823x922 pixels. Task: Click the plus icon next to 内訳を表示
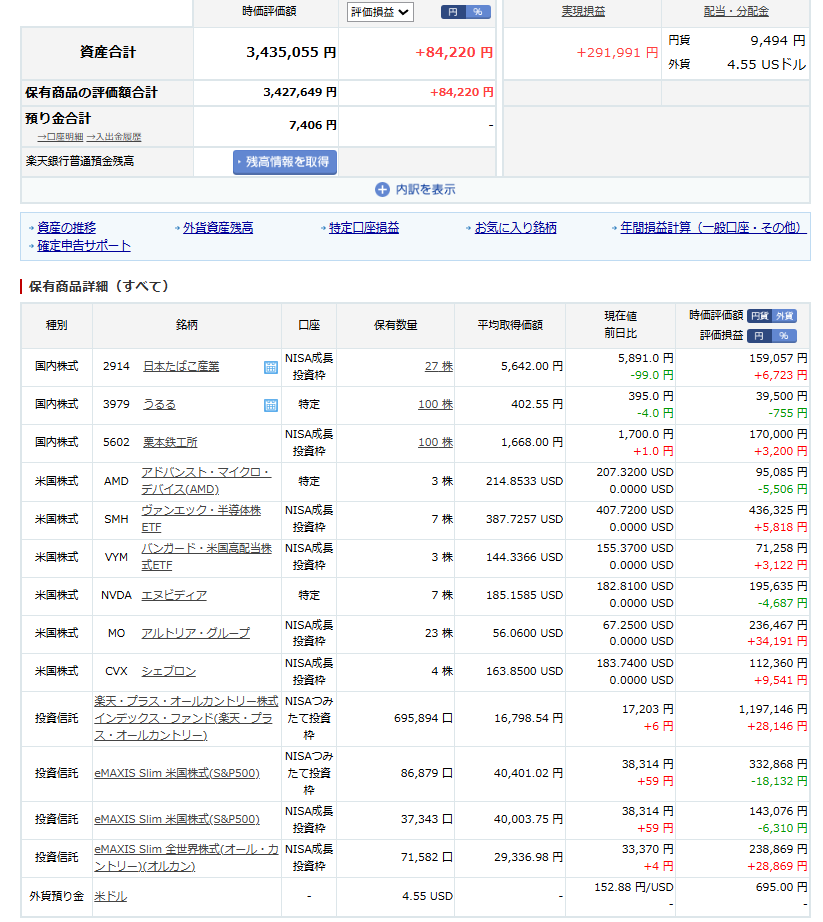[x=382, y=189]
